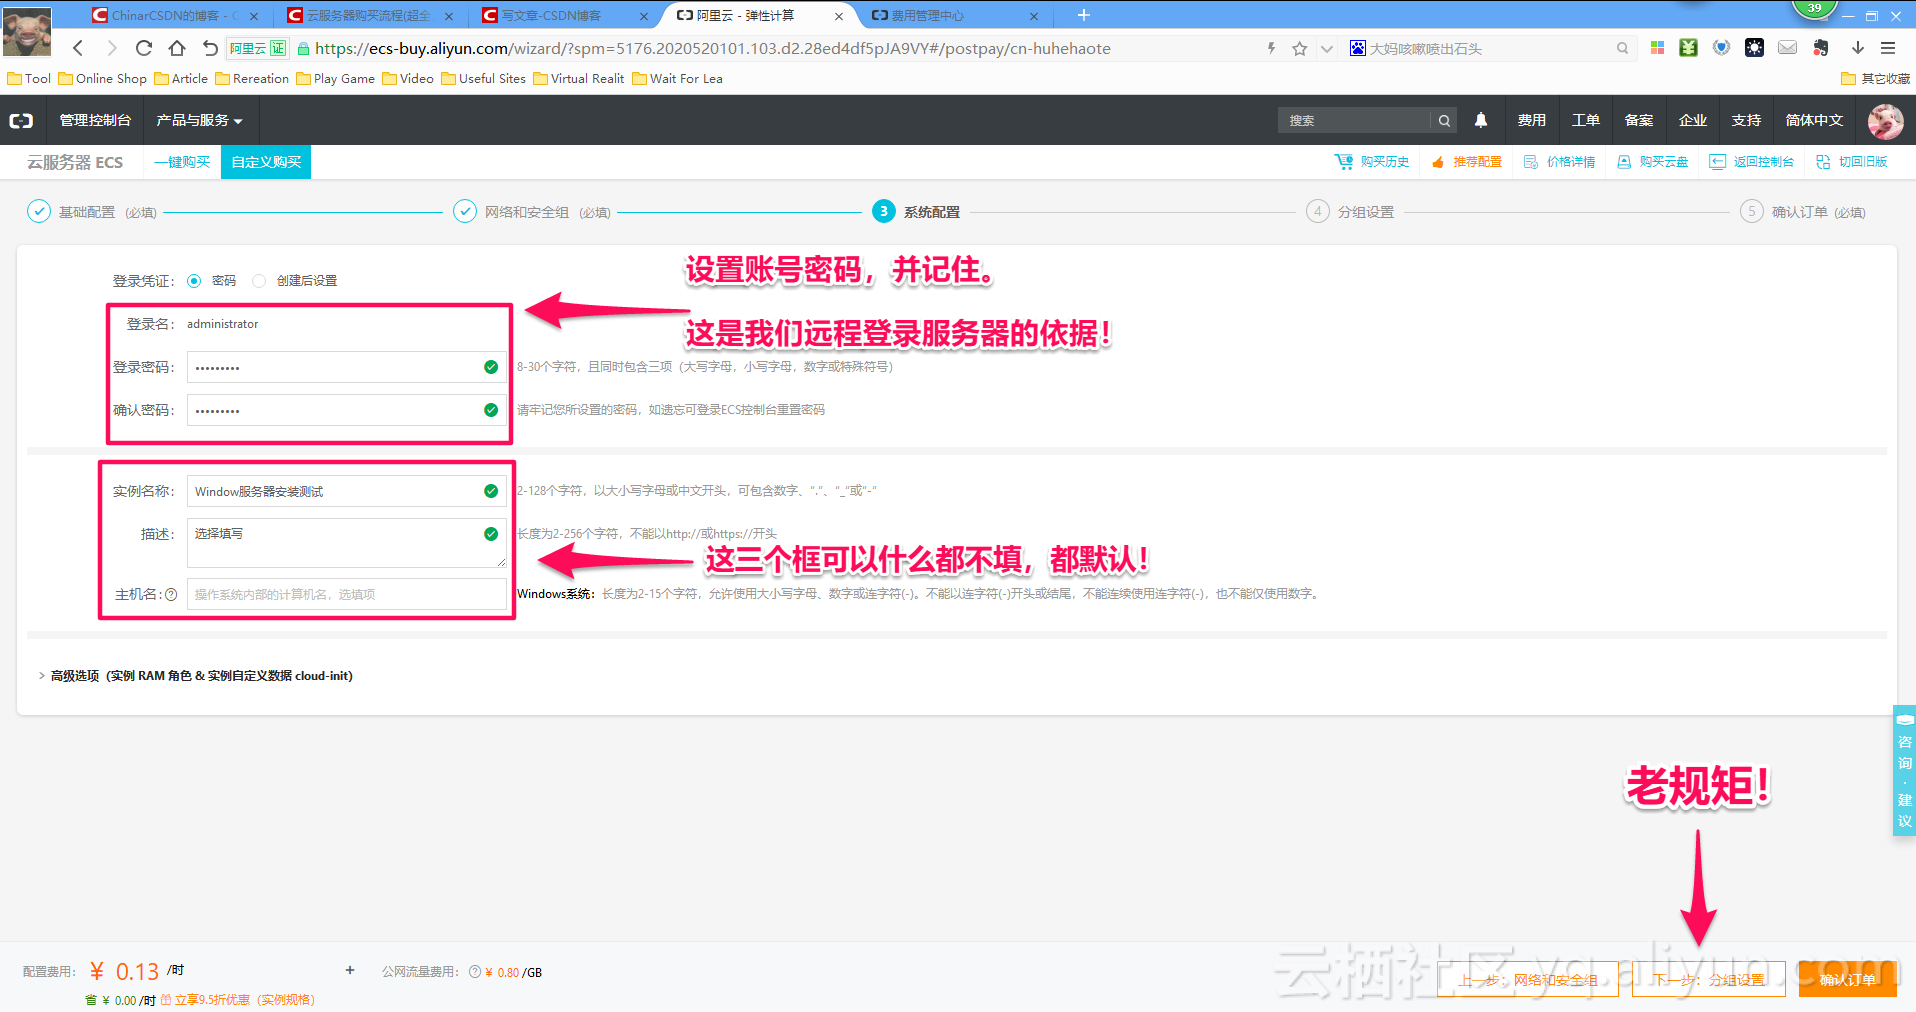Open 管理控制台 in the header

coord(95,120)
